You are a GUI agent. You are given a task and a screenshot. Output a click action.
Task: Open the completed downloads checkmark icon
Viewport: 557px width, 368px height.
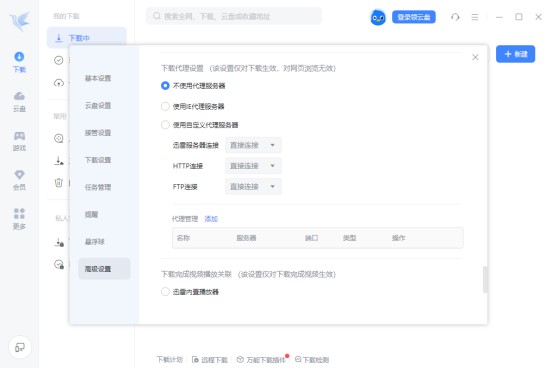(59, 60)
